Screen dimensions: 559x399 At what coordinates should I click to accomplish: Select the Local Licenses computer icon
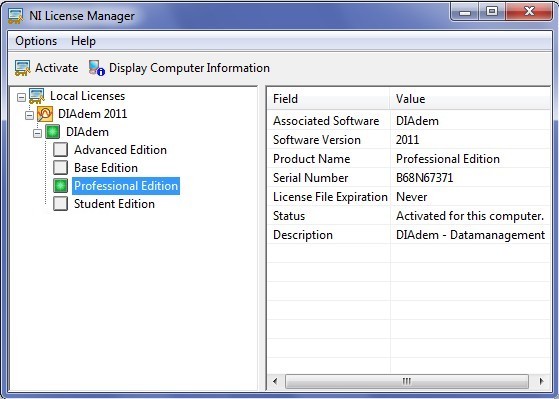[37, 96]
